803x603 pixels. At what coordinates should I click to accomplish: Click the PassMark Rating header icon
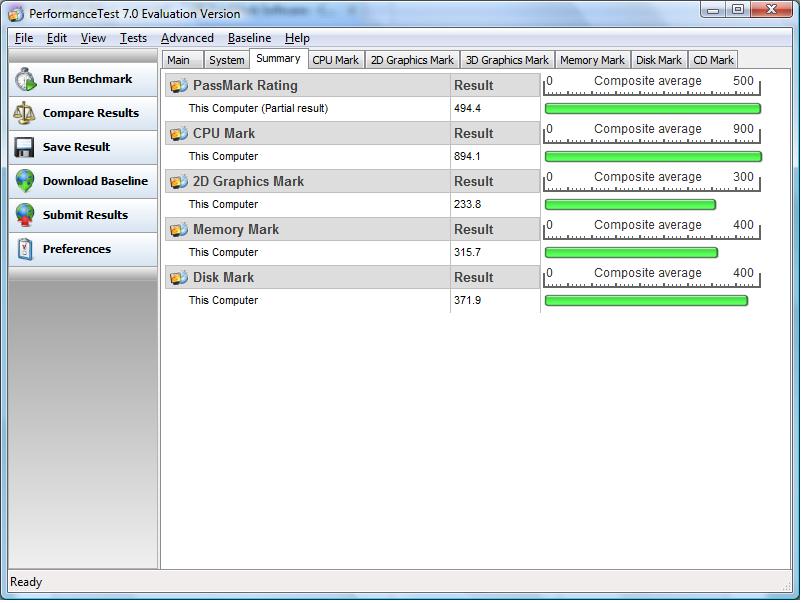179,86
